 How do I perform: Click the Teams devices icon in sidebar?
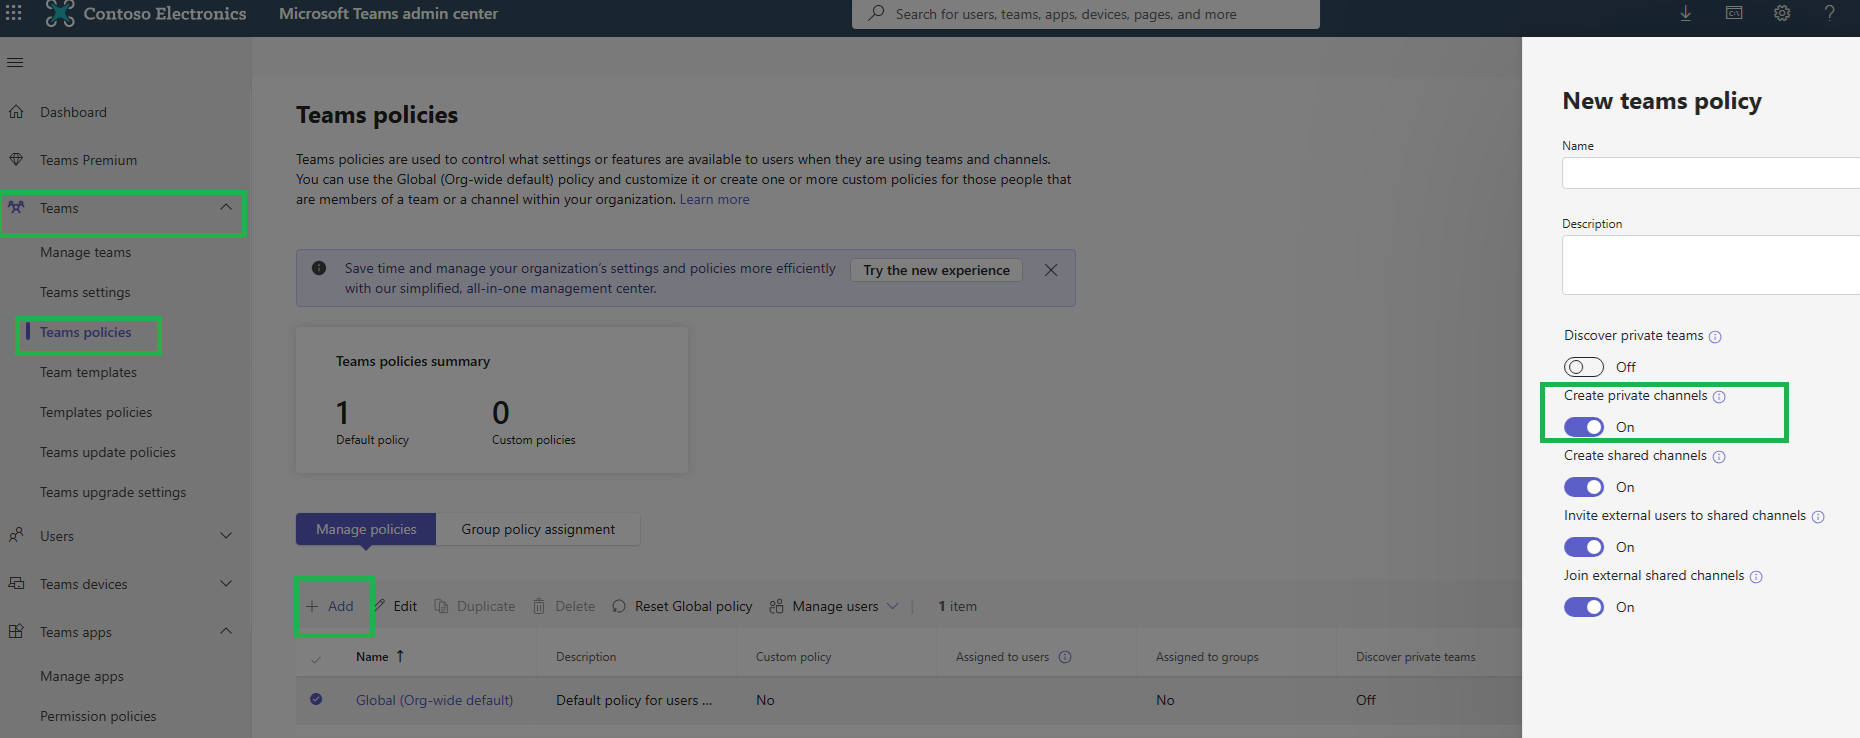(16, 584)
